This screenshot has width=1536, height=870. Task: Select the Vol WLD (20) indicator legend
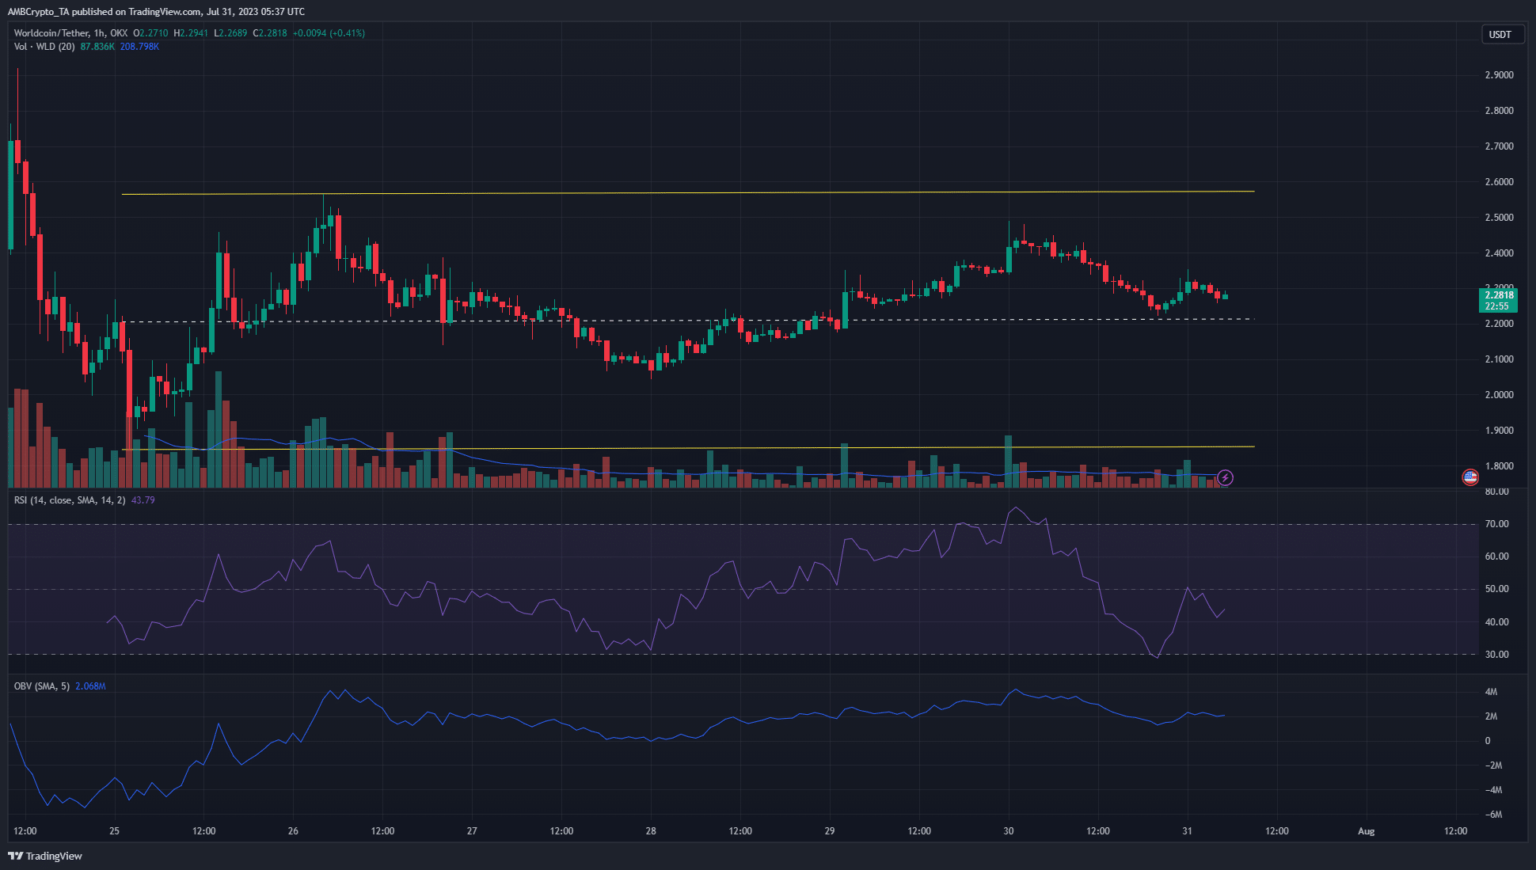(x=42, y=47)
